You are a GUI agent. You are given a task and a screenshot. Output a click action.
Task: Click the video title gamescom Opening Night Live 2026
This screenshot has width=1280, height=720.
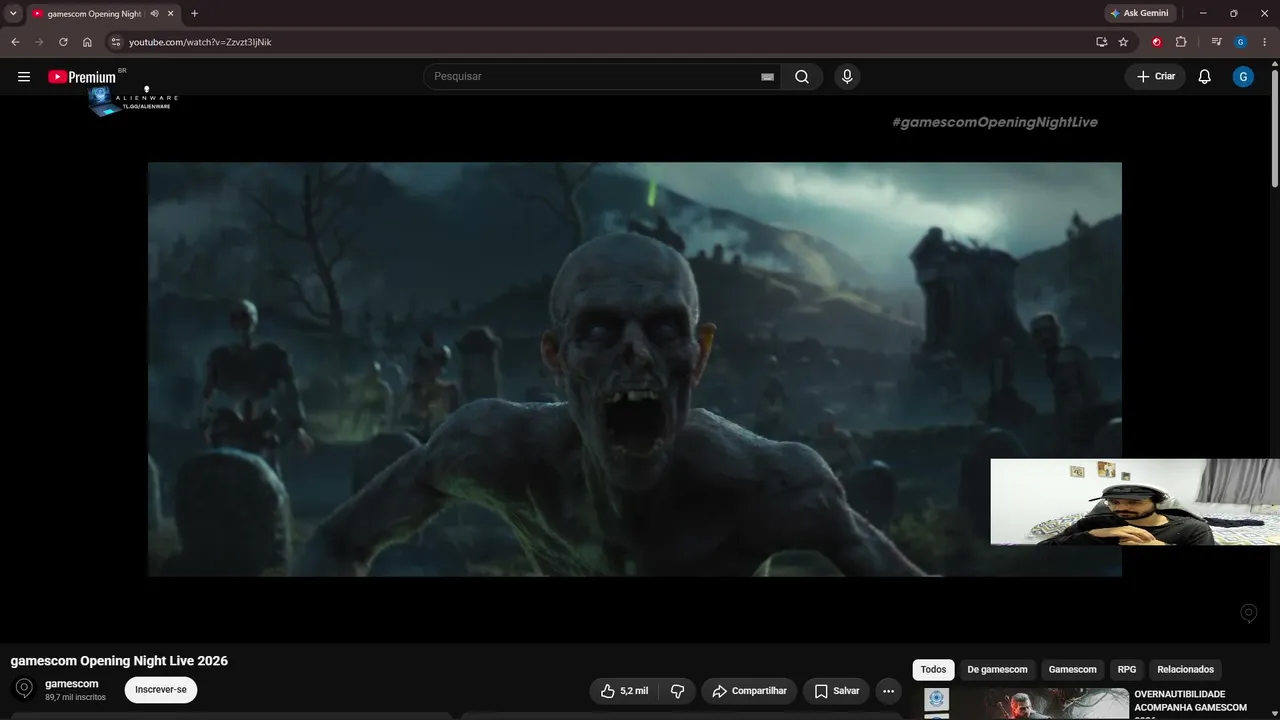[119, 661]
